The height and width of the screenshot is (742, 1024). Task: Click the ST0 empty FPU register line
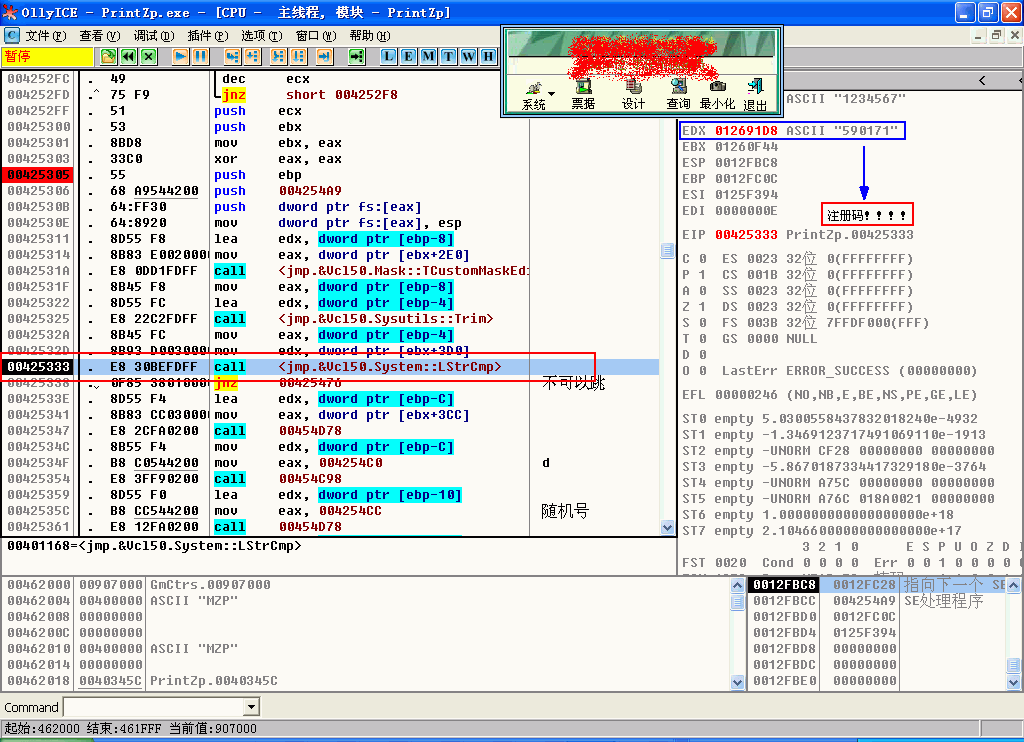pyautogui.click(x=829, y=419)
